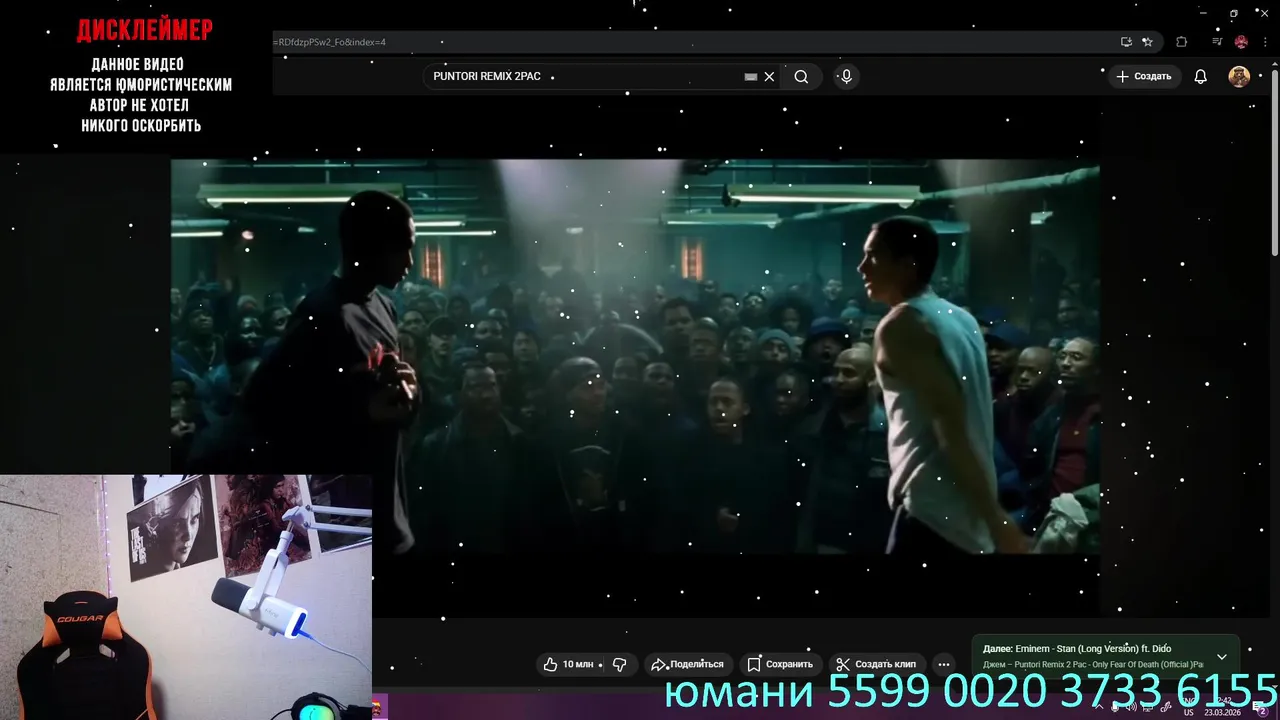Open the notifications bell
The height and width of the screenshot is (720, 1280).
coord(1201,77)
